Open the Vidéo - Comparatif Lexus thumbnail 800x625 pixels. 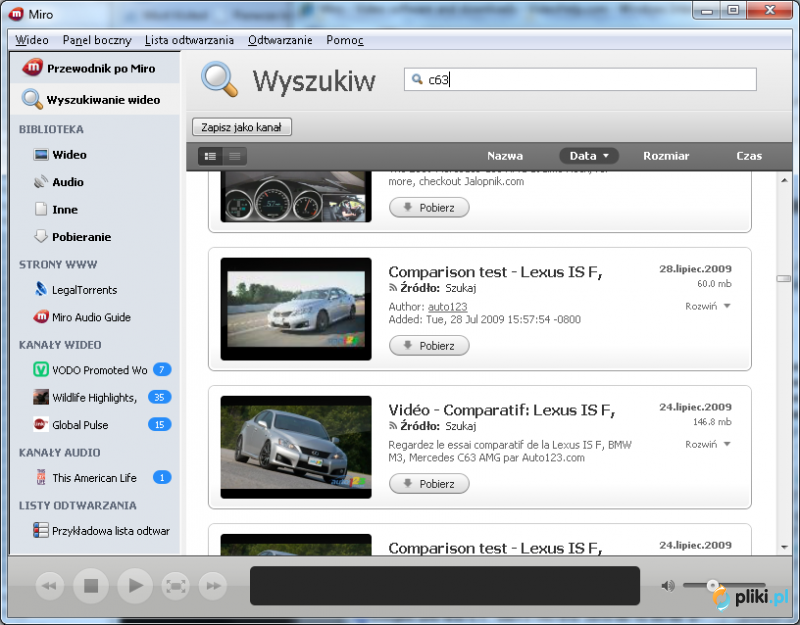tap(296, 447)
